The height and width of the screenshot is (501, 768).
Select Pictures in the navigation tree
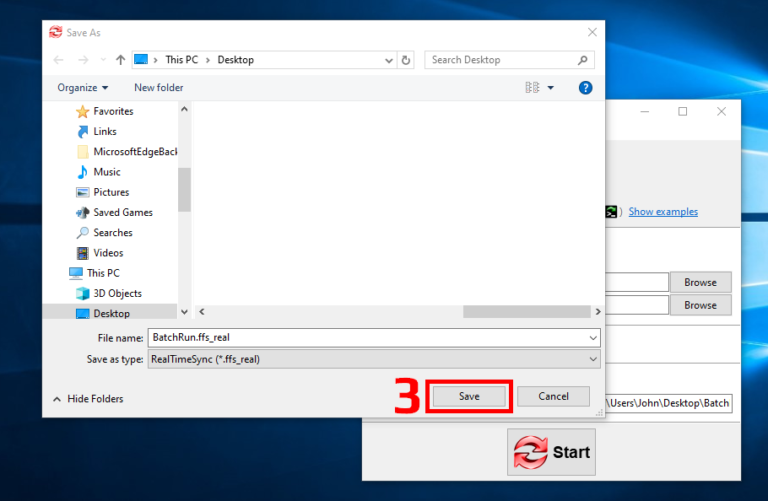(x=111, y=192)
